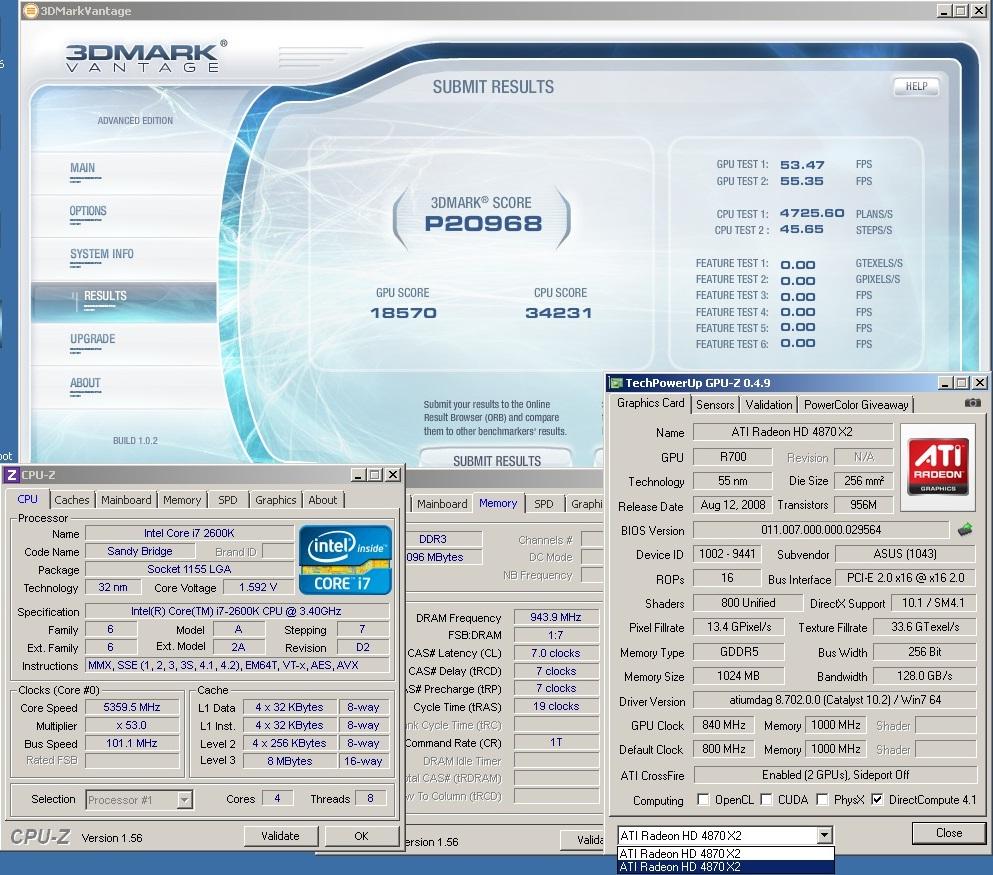993x875 pixels.
Task: Toggle the DirectCompute 4.1 checkbox
Action: click(x=877, y=800)
